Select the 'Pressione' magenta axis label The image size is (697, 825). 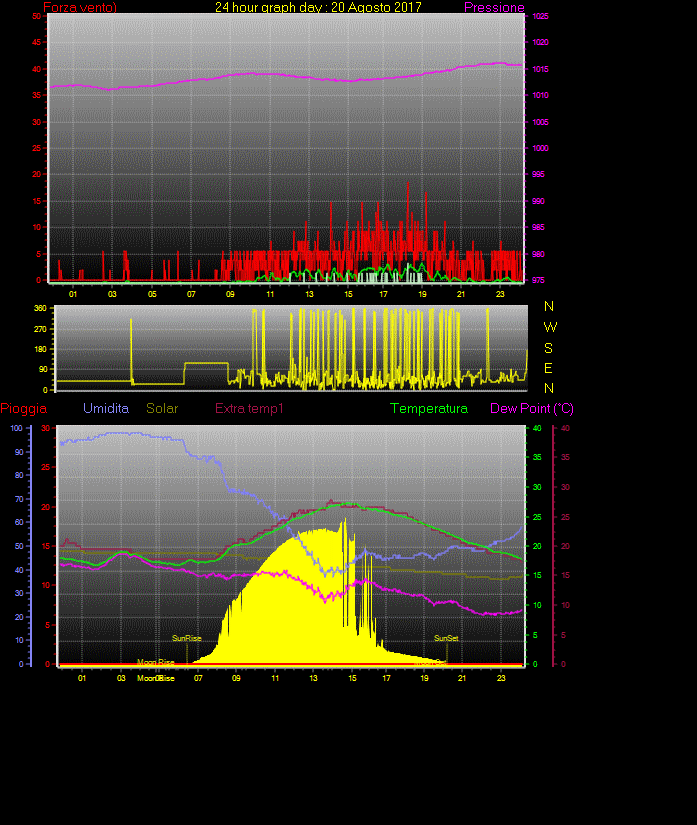click(x=494, y=7)
